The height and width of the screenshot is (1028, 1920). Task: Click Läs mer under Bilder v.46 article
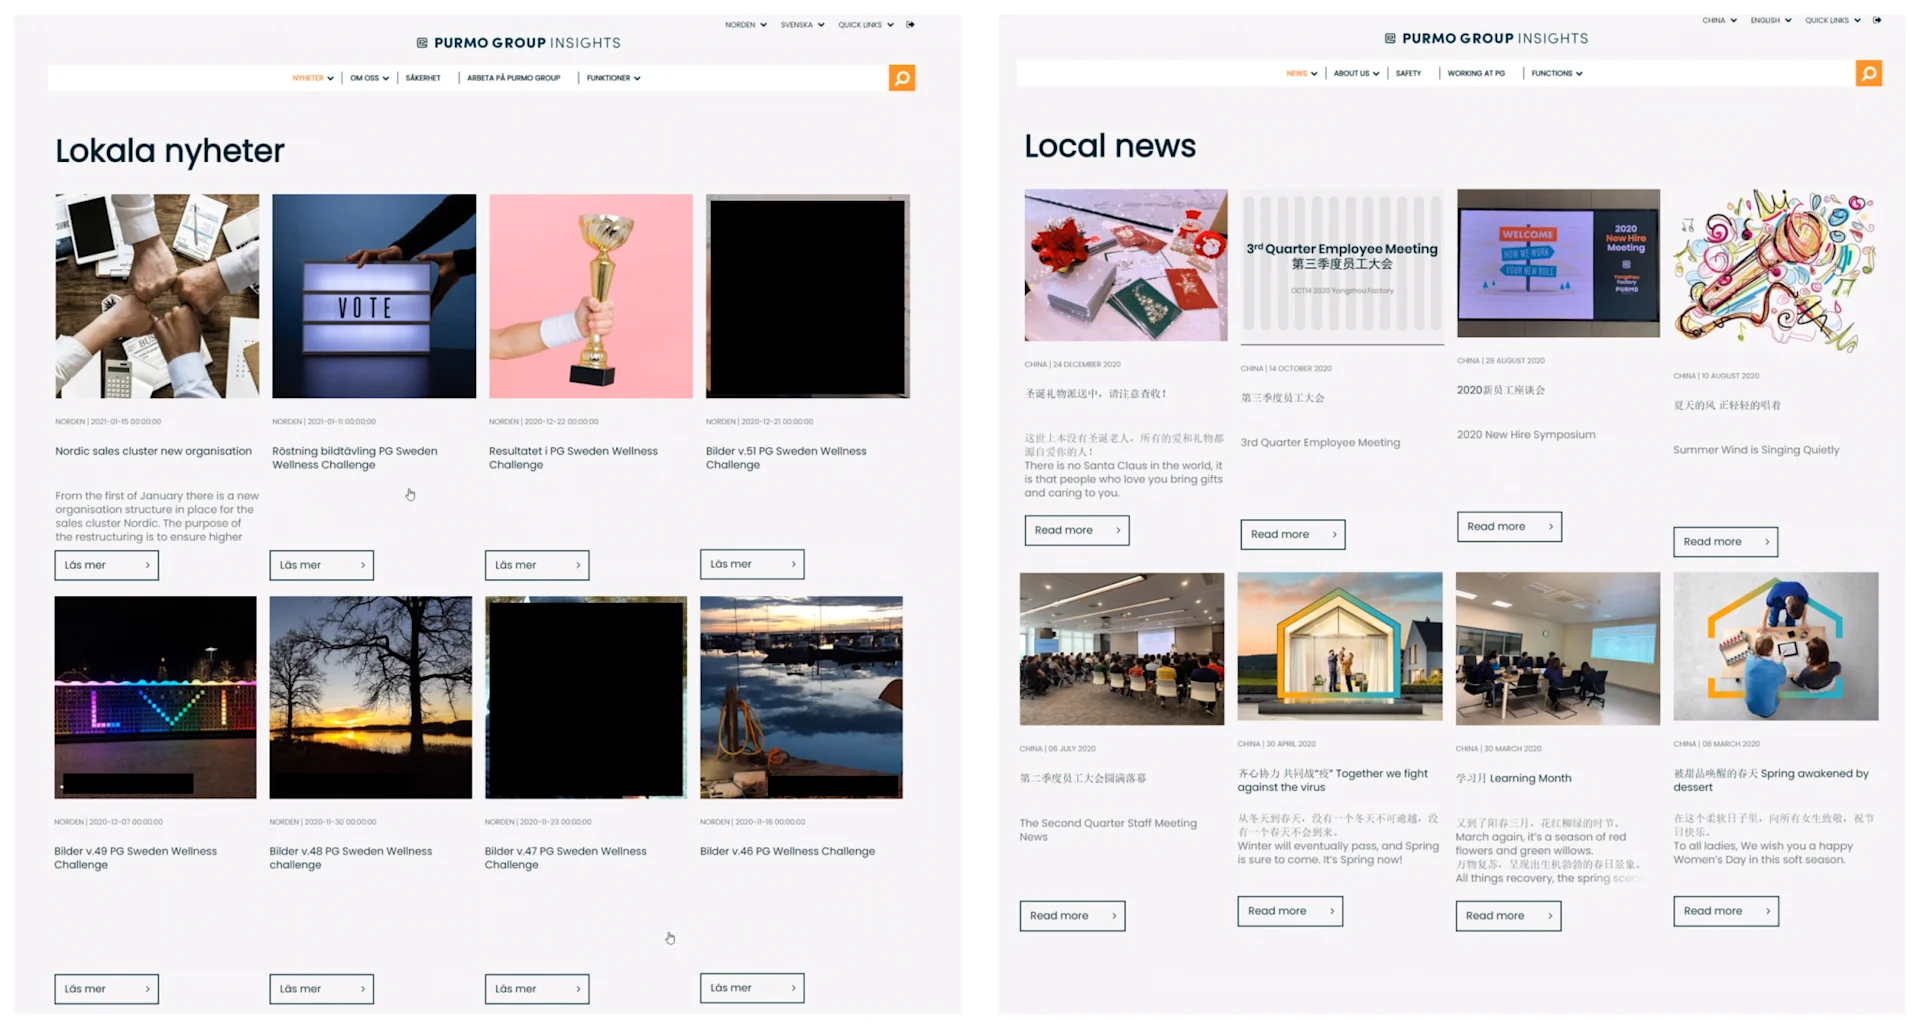tap(752, 988)
